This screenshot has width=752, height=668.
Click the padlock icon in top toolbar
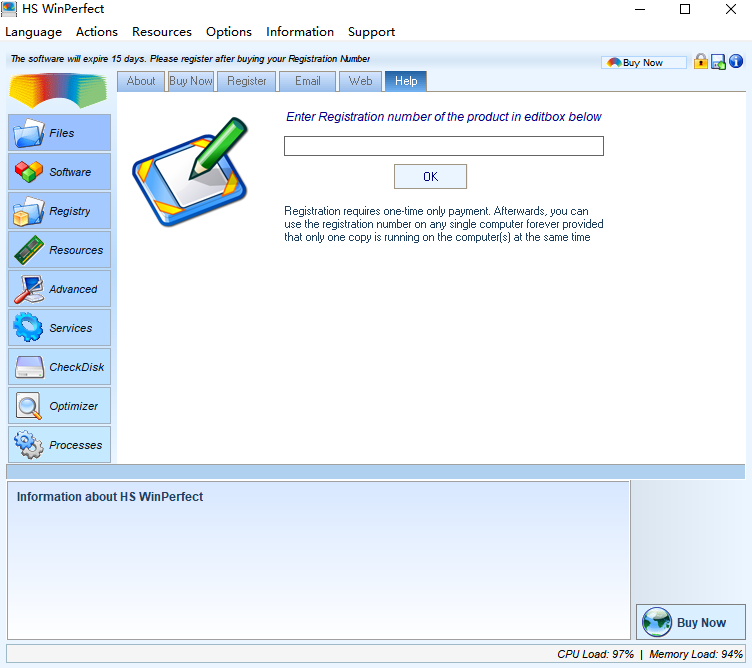701,61
